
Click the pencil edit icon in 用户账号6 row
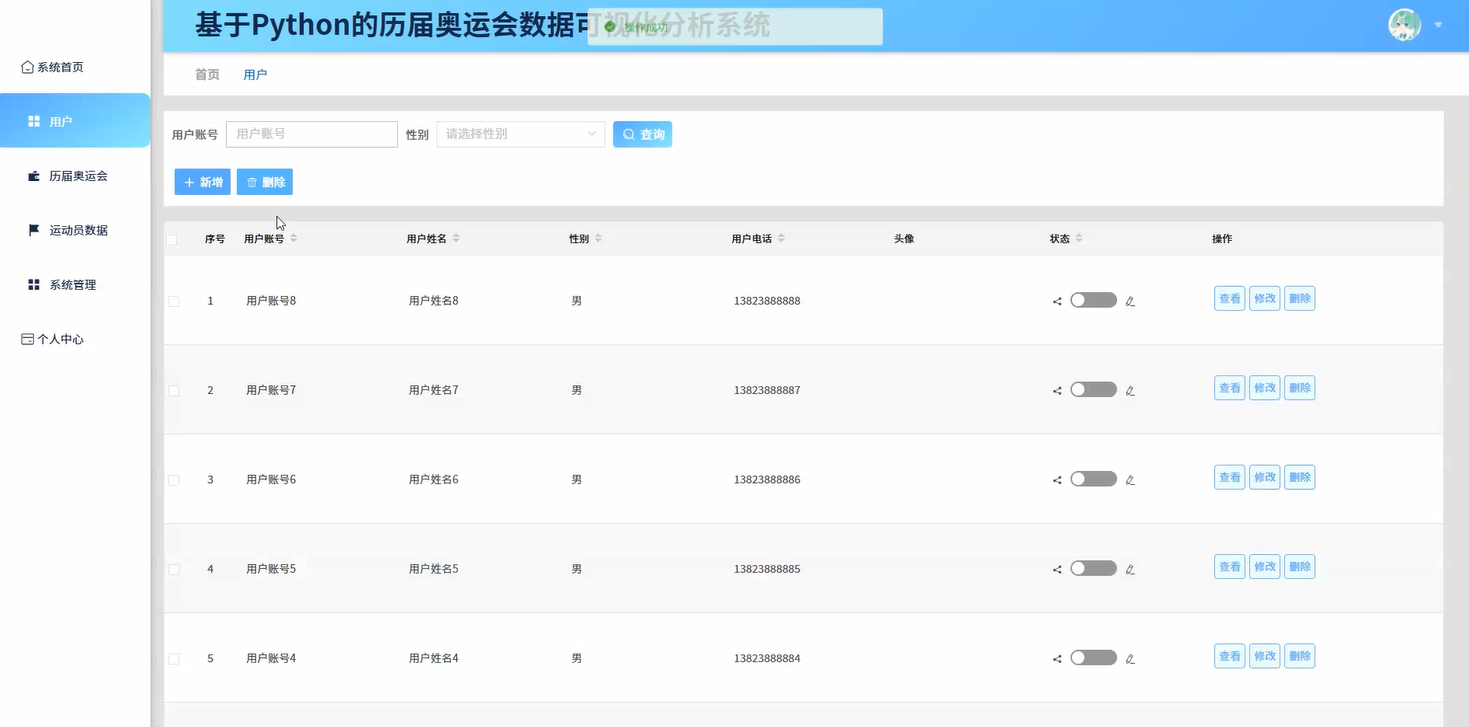point(1130,480)
